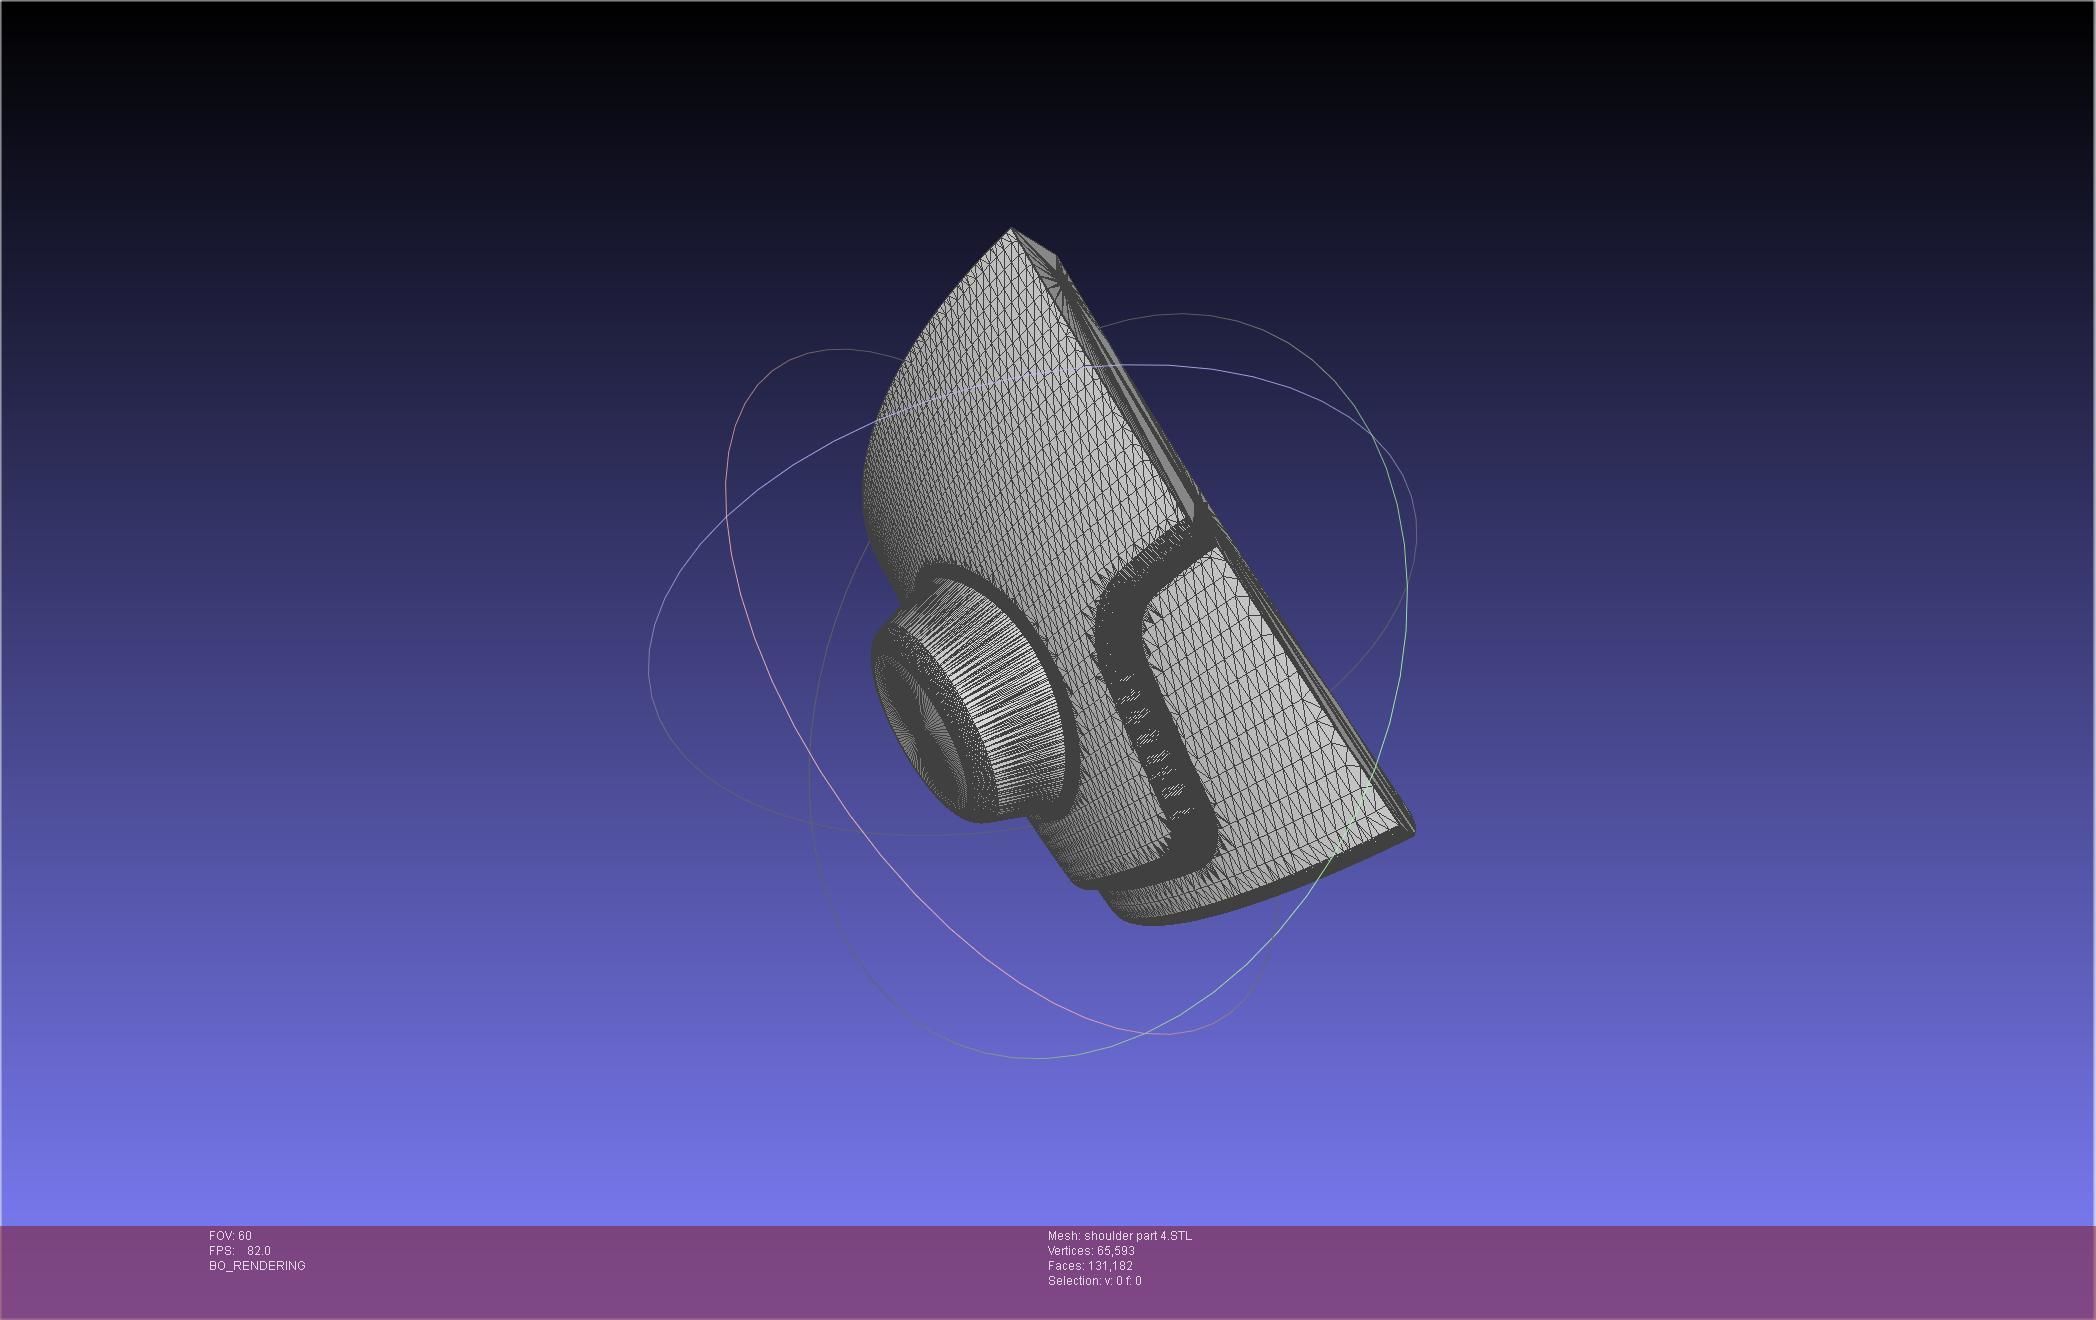Click the 'Vertices: 65,593' entry

(1091, 1251)
